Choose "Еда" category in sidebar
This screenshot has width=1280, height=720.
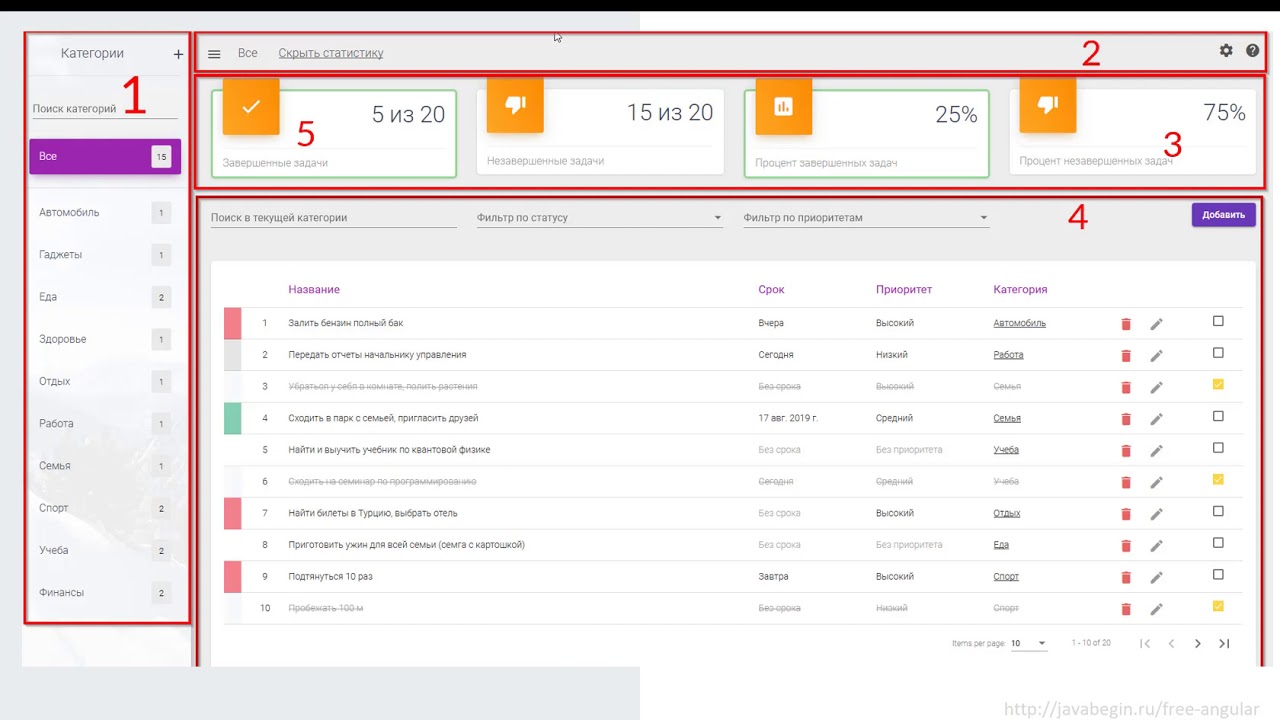pos(105,297)
